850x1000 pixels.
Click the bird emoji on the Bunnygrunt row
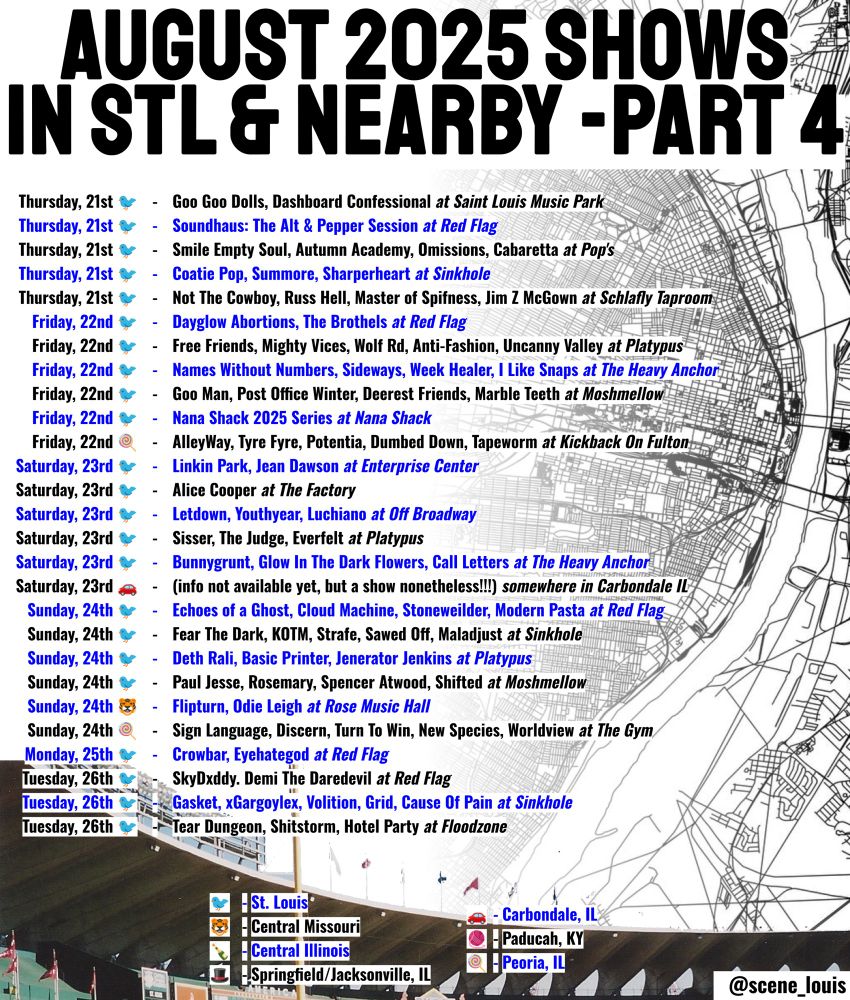point(128,562)
